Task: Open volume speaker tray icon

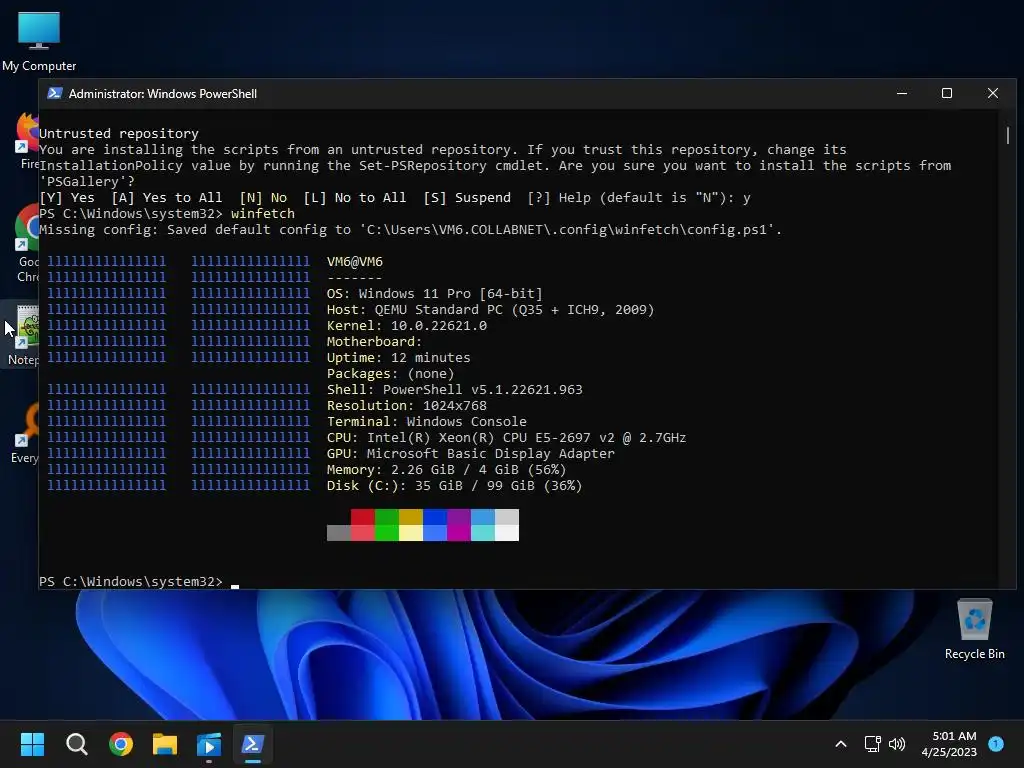Action: 897,744
